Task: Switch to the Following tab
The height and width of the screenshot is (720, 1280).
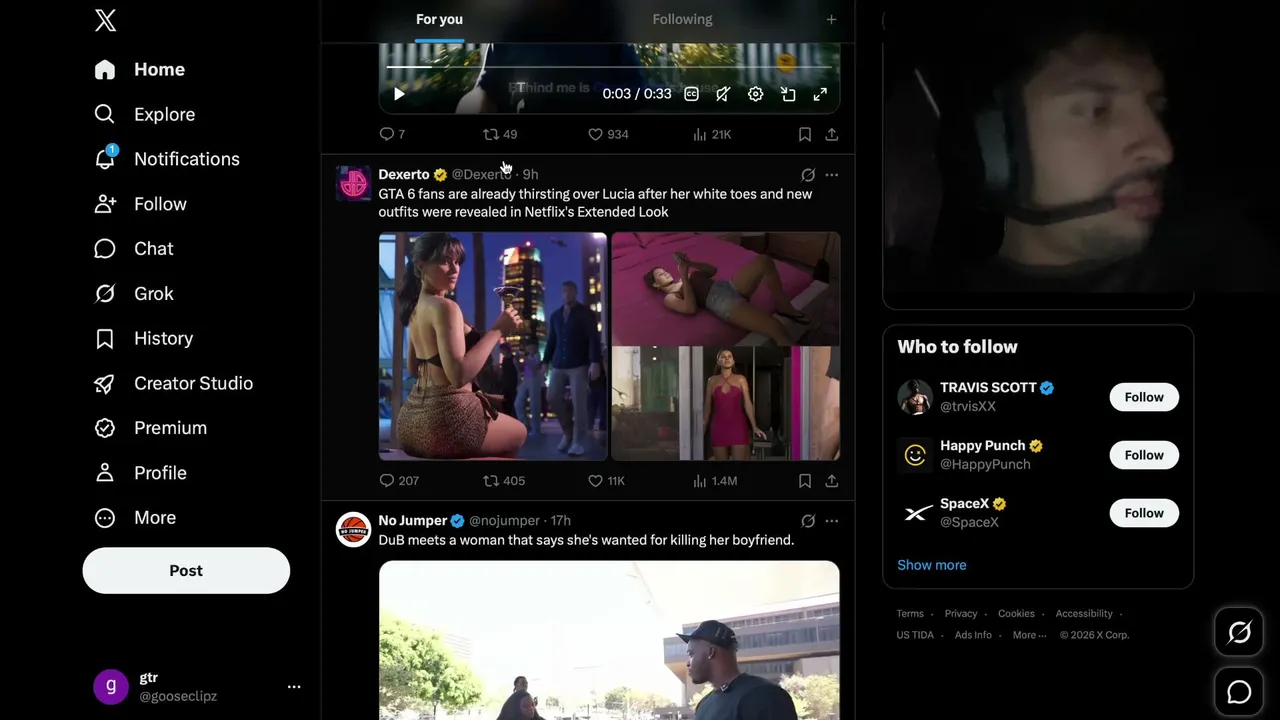Action: click(x=682, y=19)
